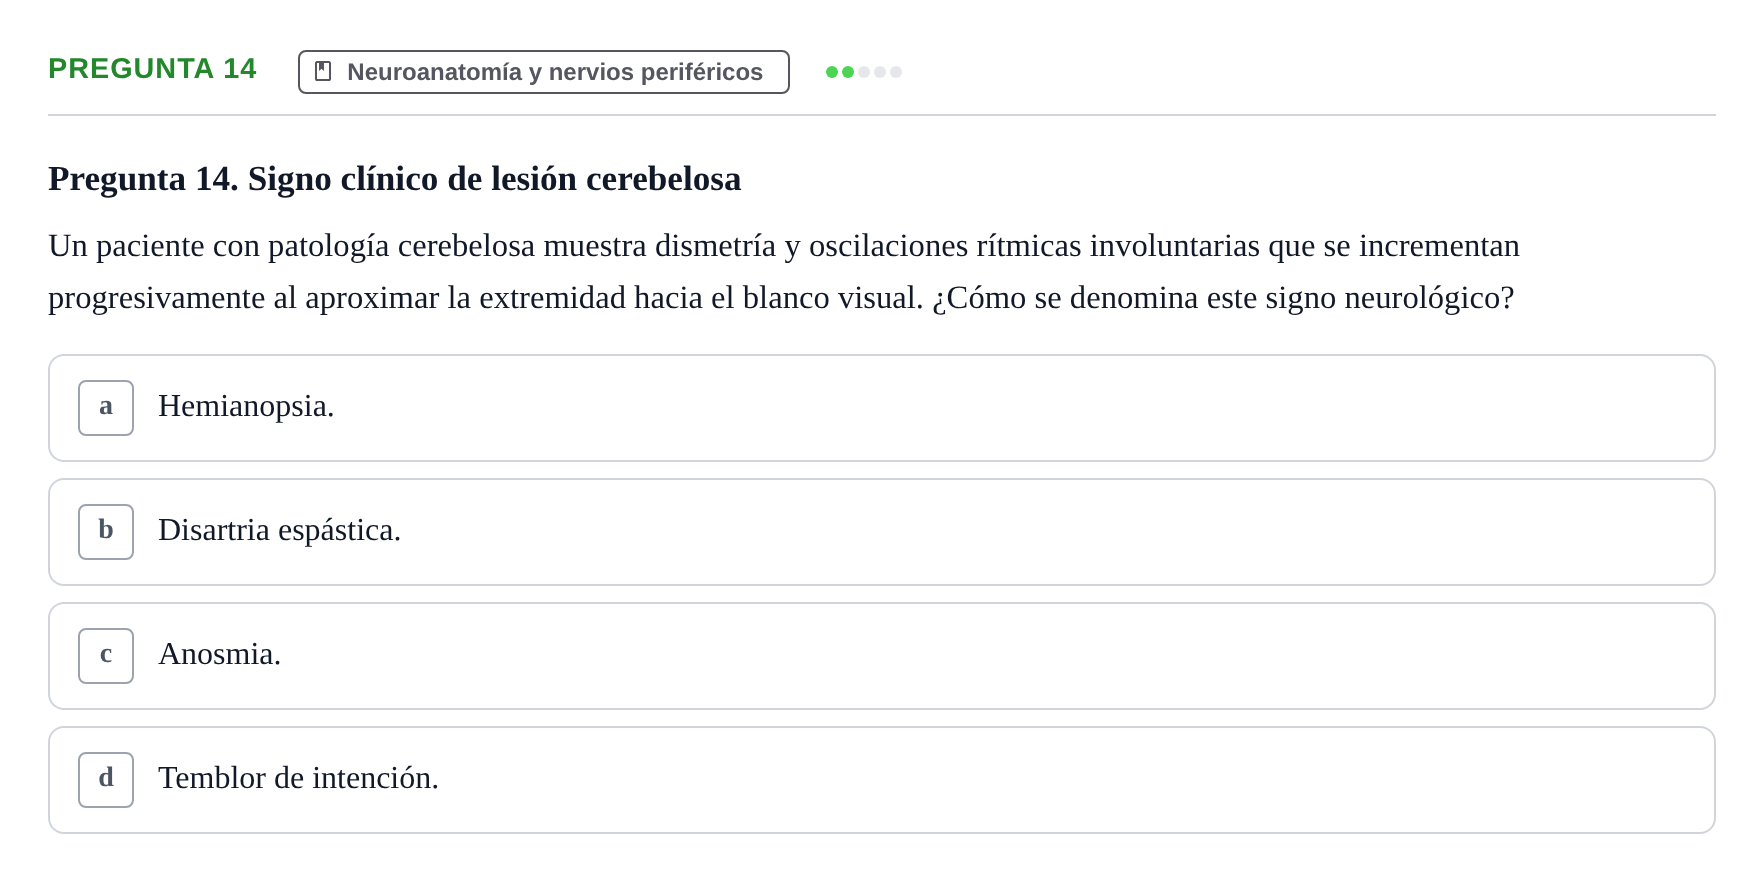
Task: Click the second green difficulty dot
Action: (x=848, y=72)
